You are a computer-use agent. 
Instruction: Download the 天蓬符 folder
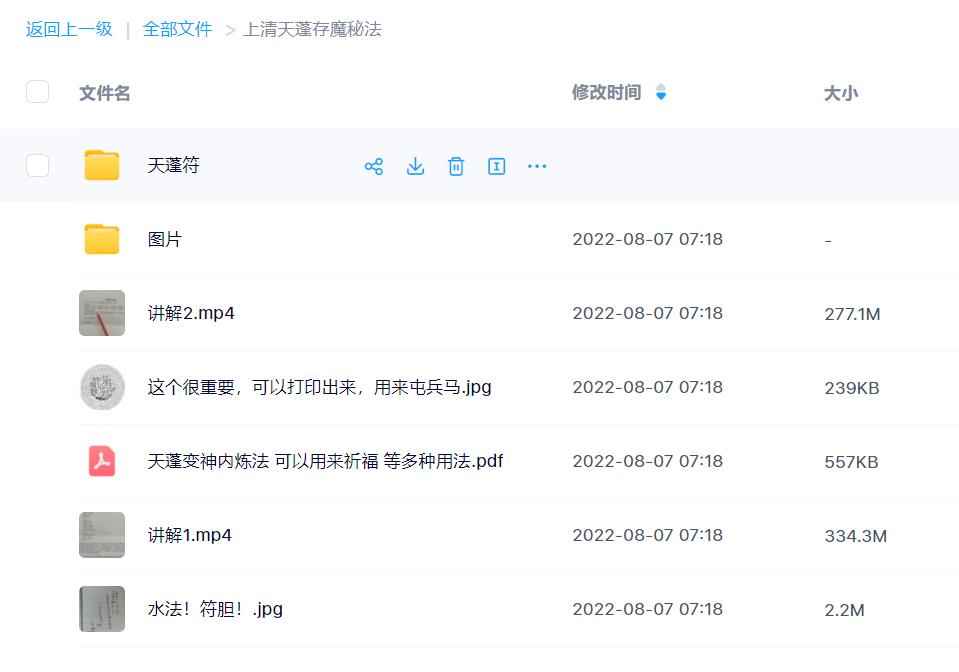coord(415,166)
